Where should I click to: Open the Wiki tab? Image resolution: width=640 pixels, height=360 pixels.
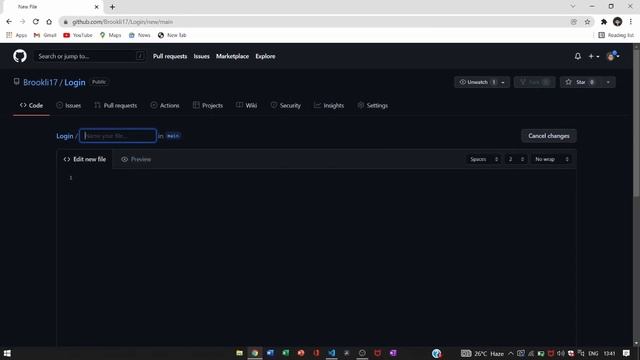(x=247, y=105)
